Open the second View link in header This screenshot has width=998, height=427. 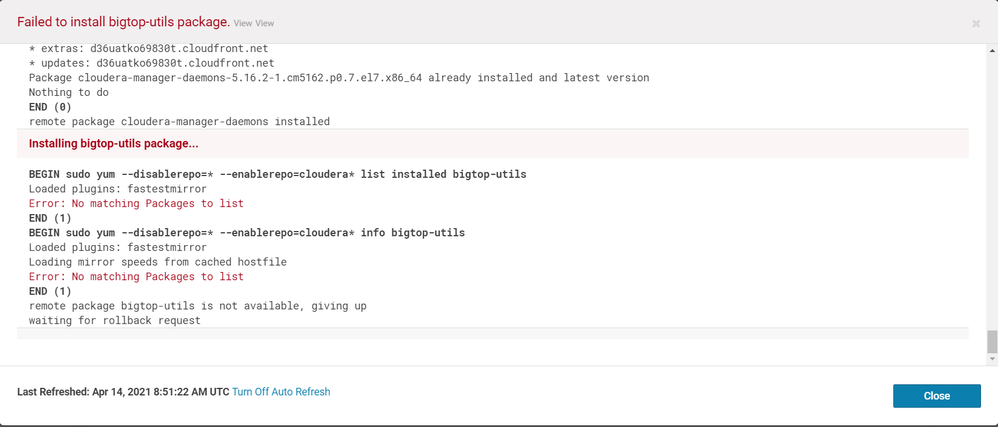[265, 23]
